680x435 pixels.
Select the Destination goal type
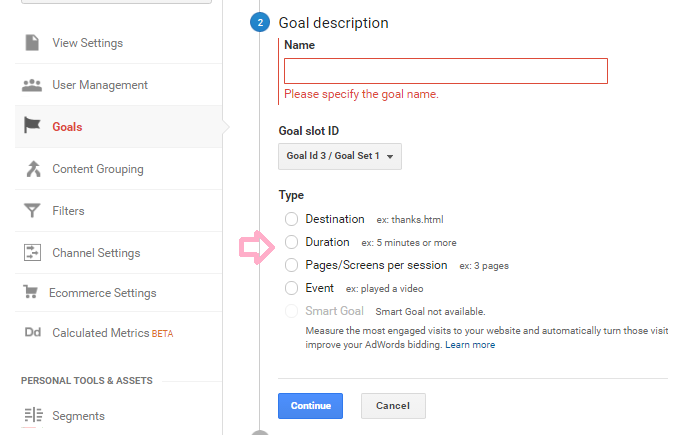291,219
